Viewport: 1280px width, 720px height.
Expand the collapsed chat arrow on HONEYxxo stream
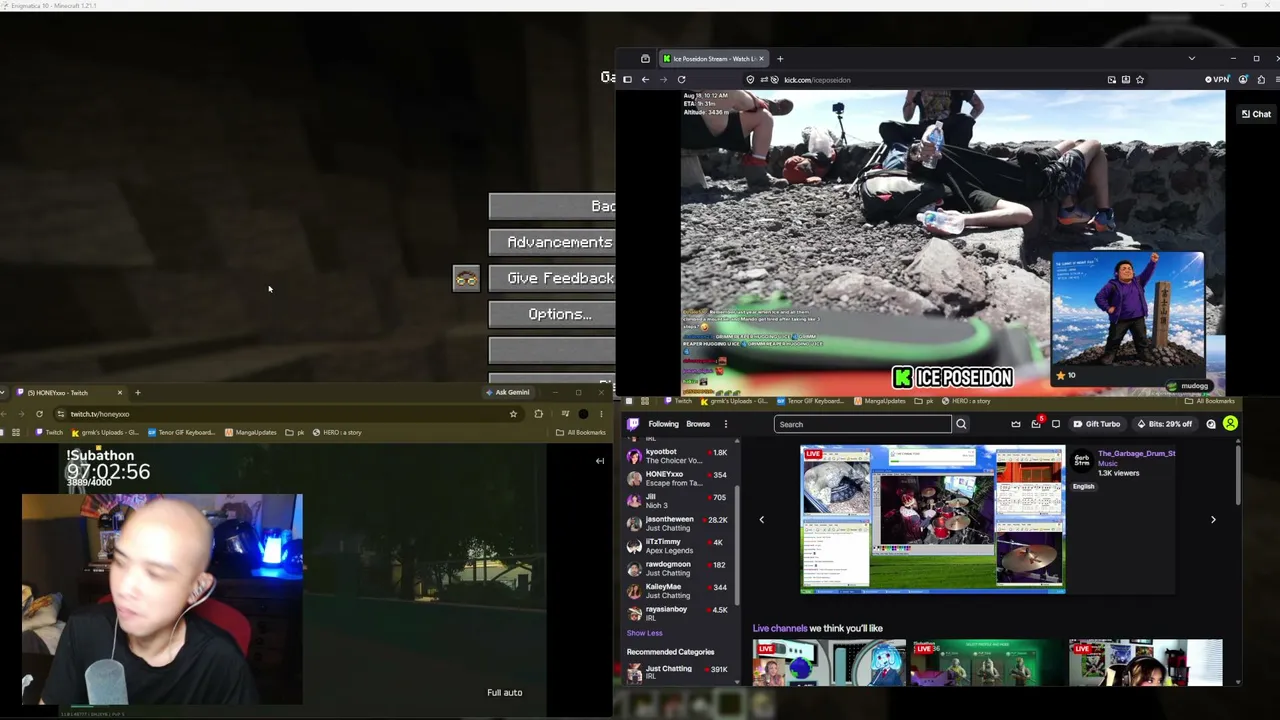point(599,461)
